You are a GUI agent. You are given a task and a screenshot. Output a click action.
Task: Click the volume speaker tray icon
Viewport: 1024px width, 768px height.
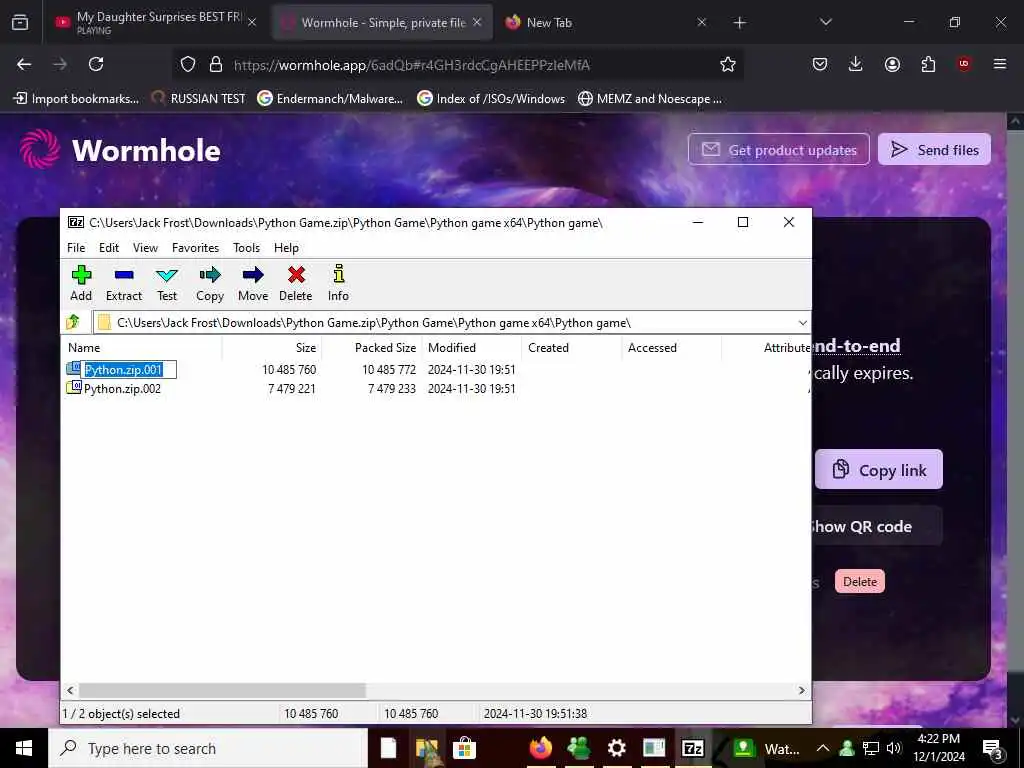click(x=894, y=748)
